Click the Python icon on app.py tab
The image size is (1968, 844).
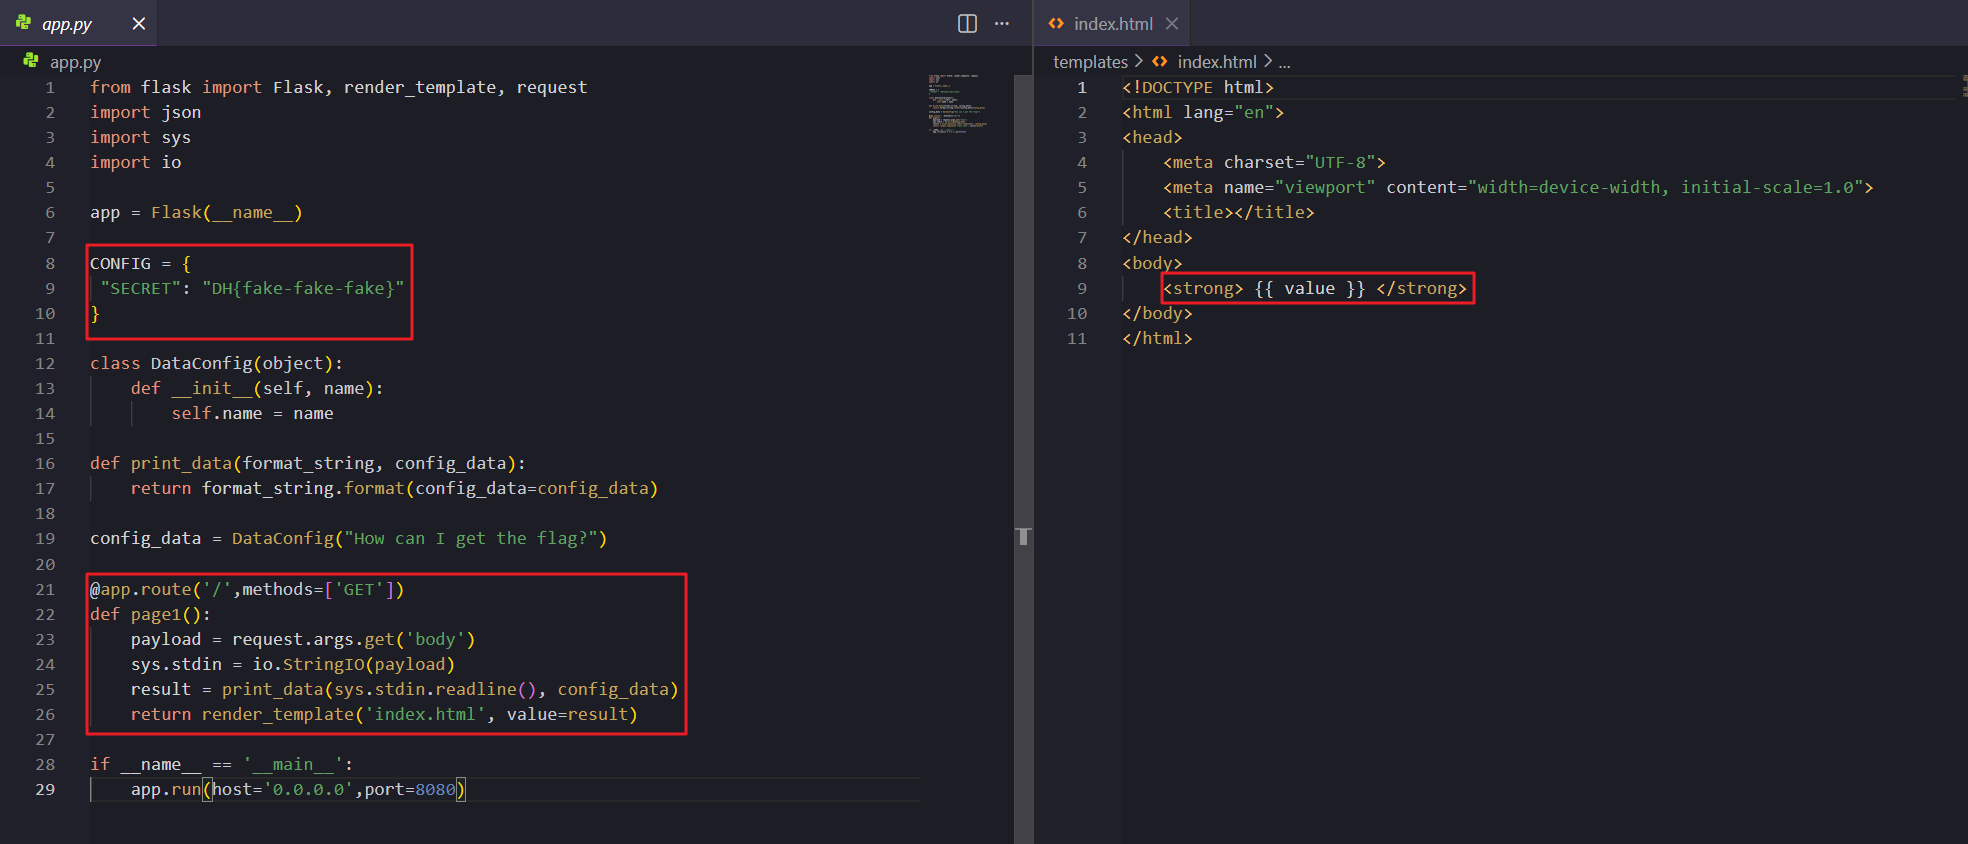(x=23, y=22)
